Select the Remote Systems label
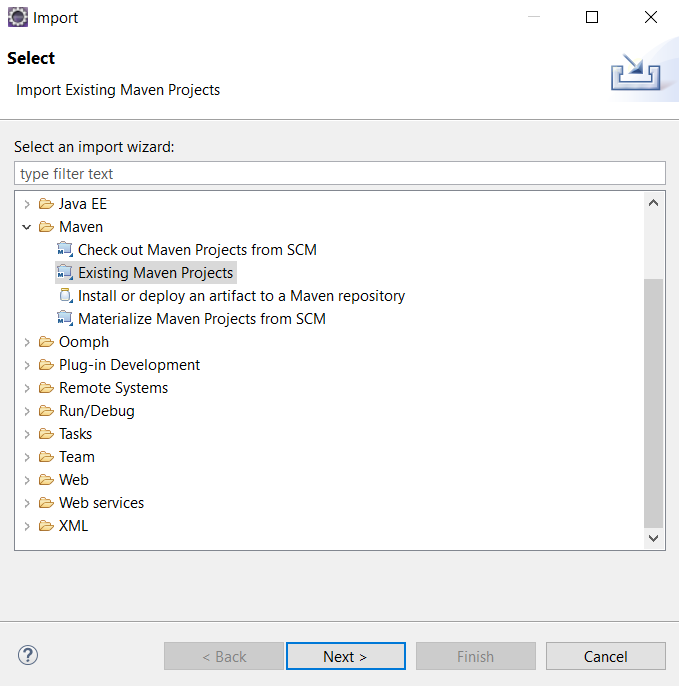Viewport: 679px width, 686px height. pos(113,388)
